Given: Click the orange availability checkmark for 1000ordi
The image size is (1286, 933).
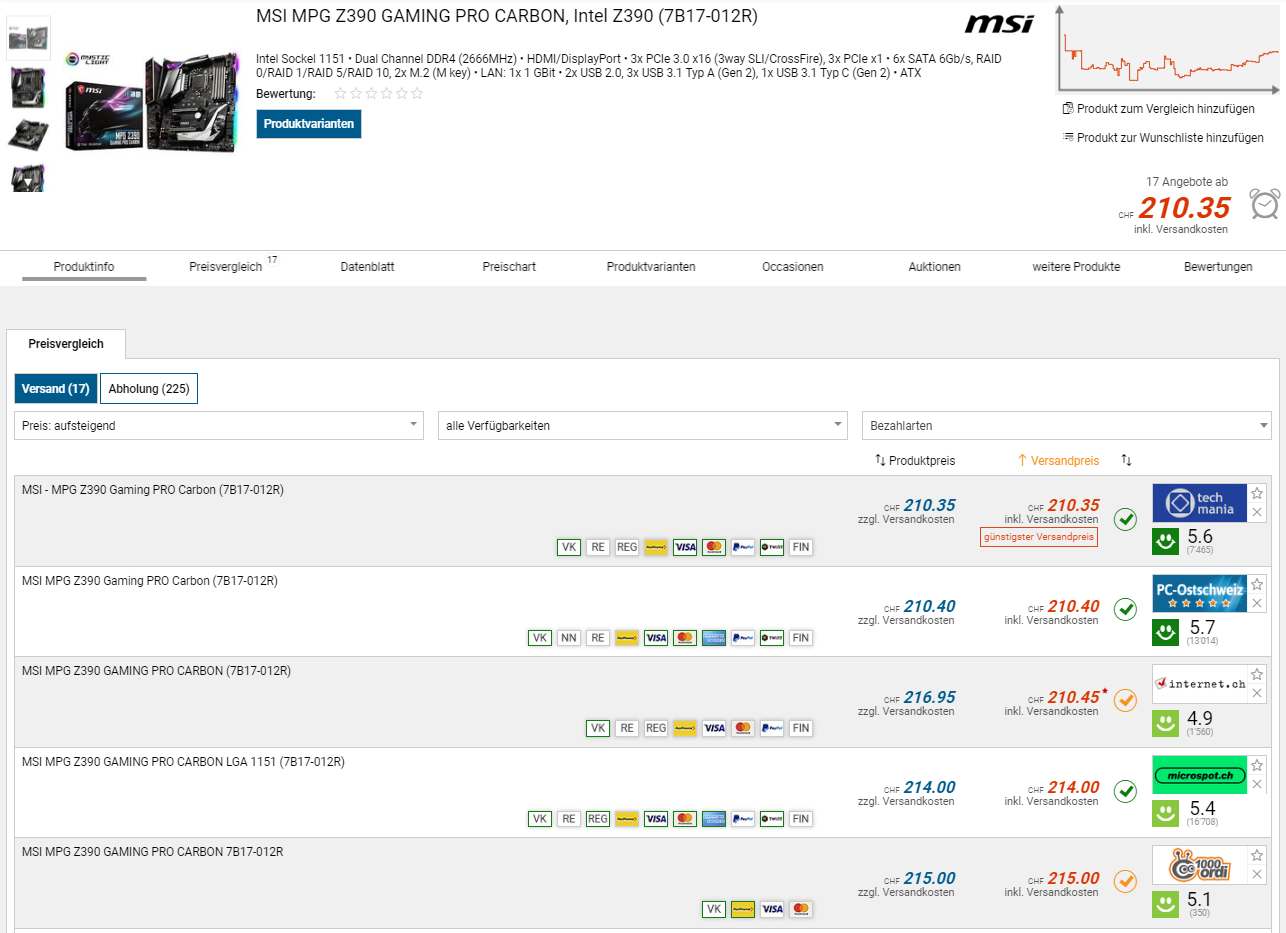Looking at the screenshot, I should click(x=1125, y=881).
